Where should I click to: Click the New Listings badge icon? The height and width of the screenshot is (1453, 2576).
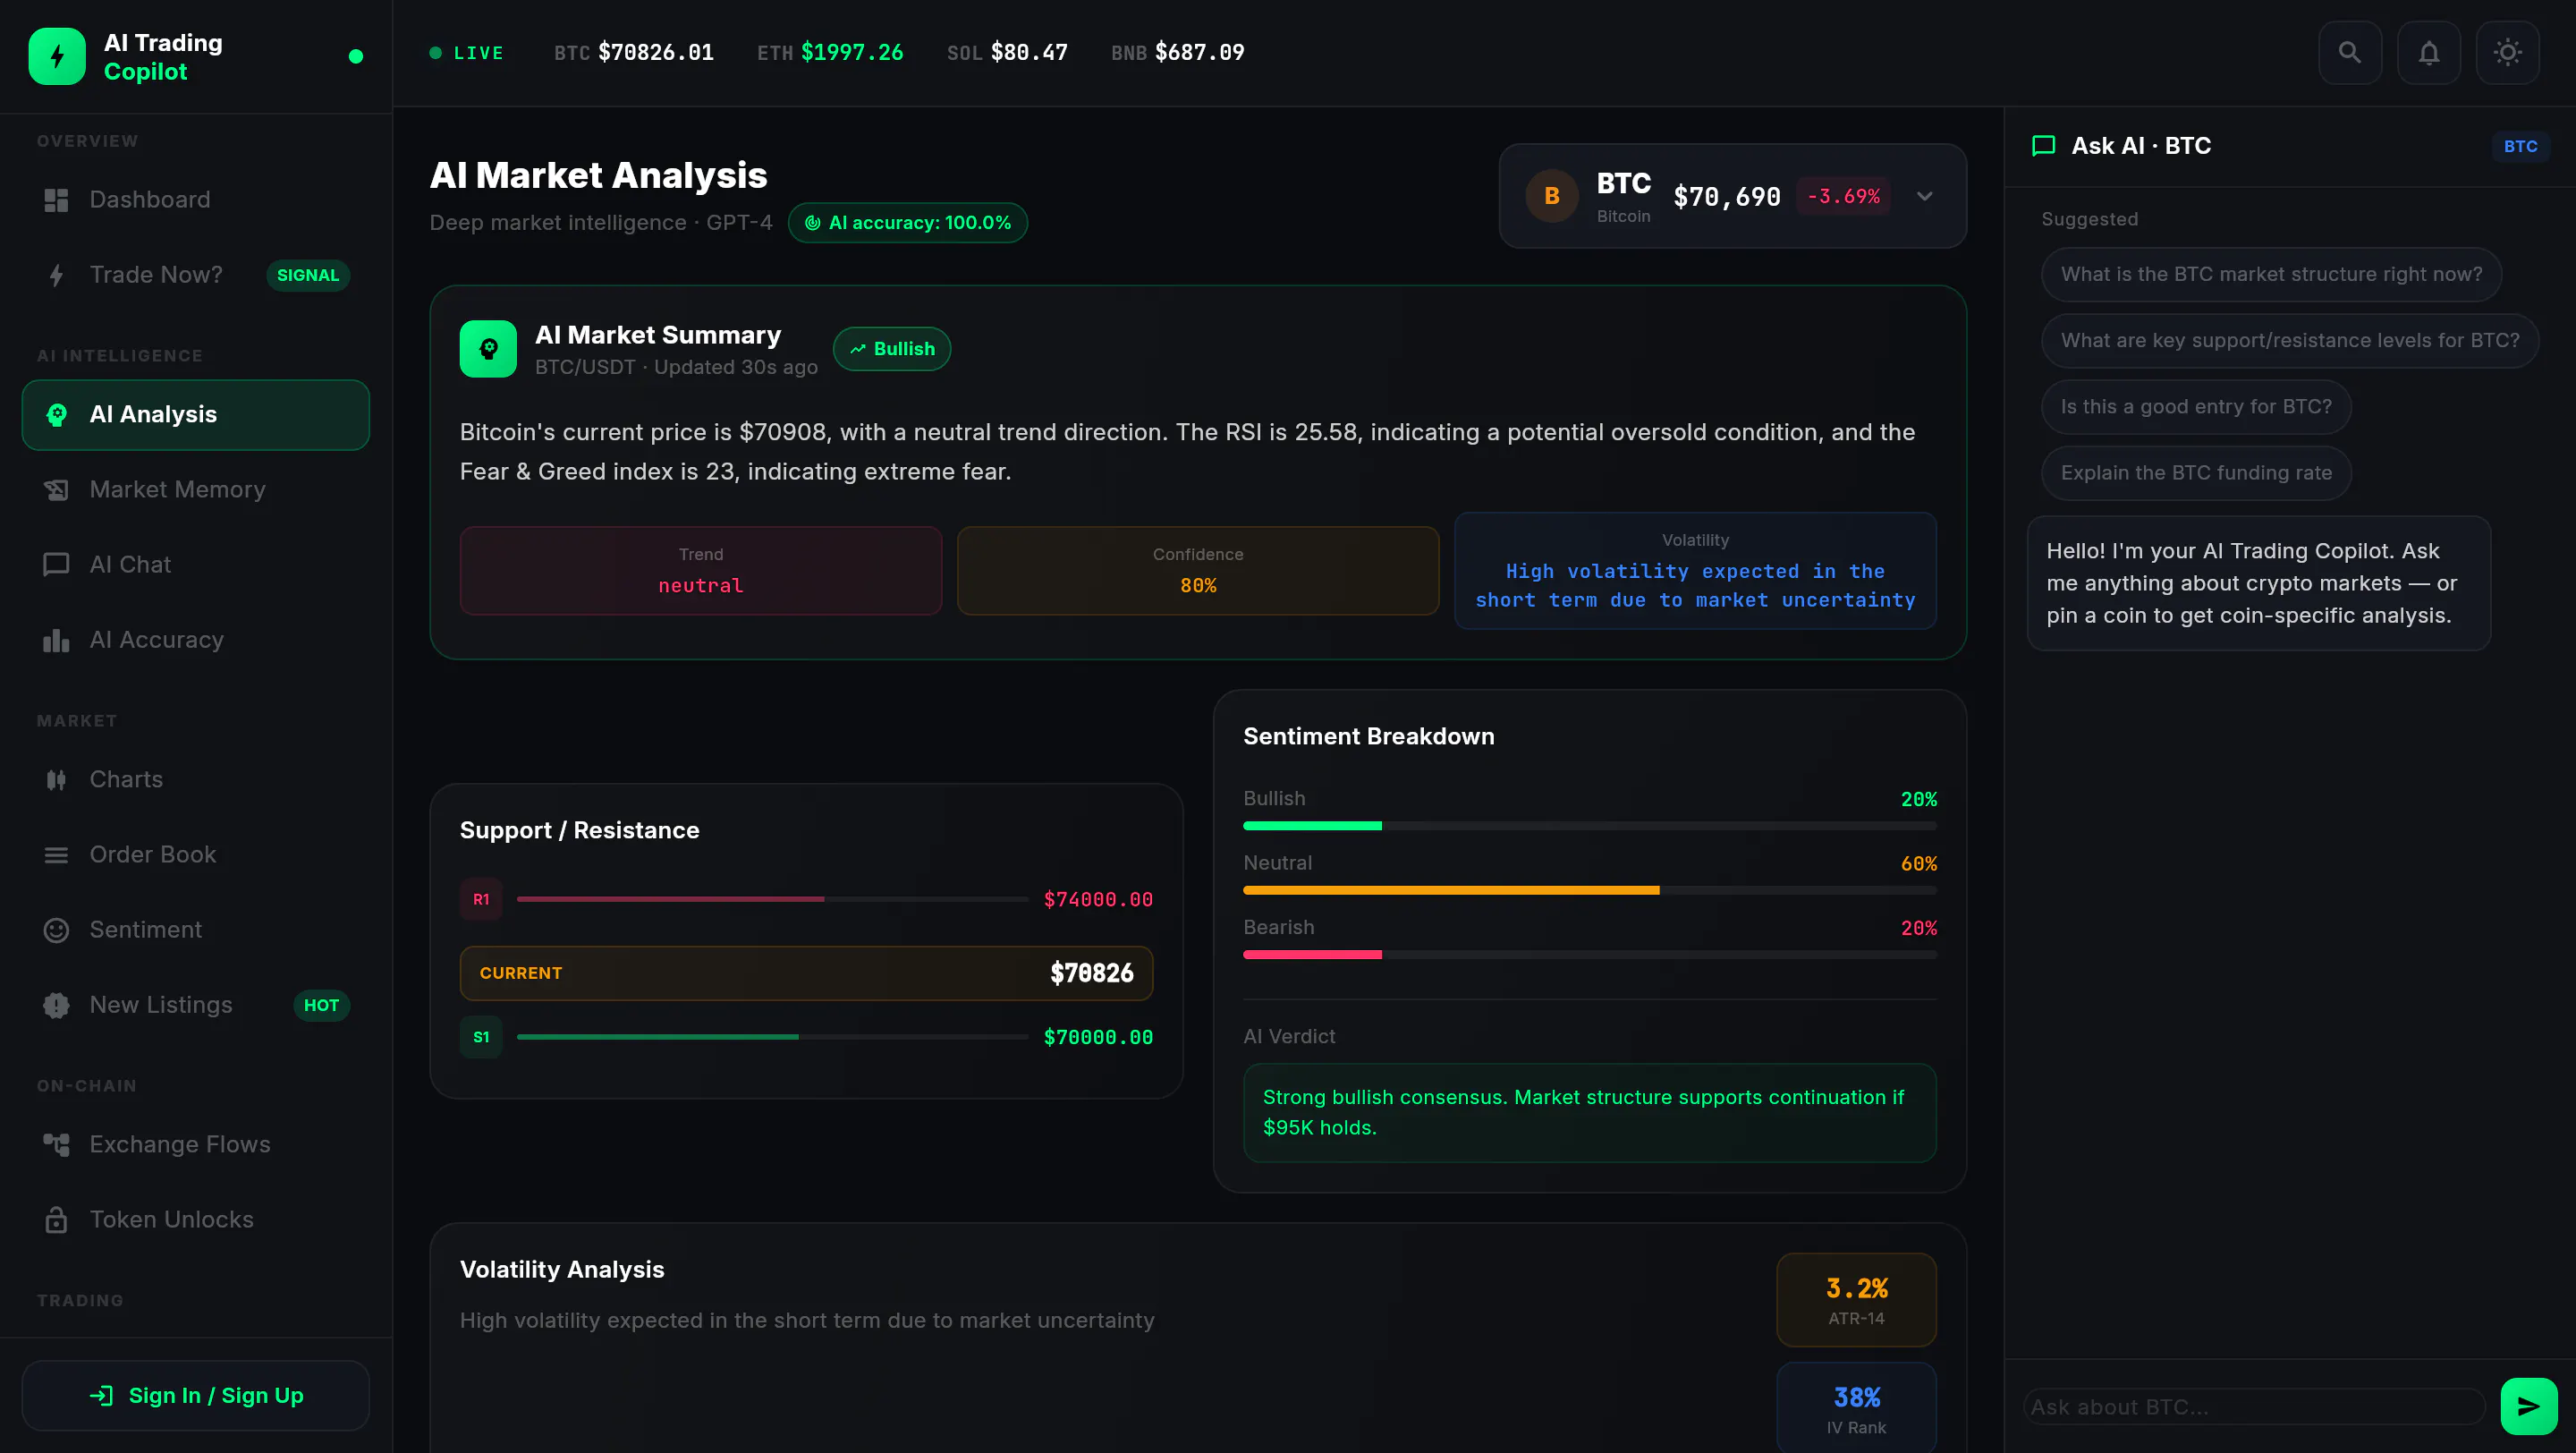click(56, 1005)
